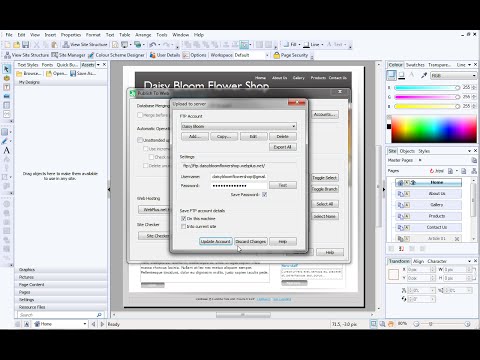Click the Discard Changes button
Image resolution: width=480 pixels, height=360 pixels.
pos(251,241)
